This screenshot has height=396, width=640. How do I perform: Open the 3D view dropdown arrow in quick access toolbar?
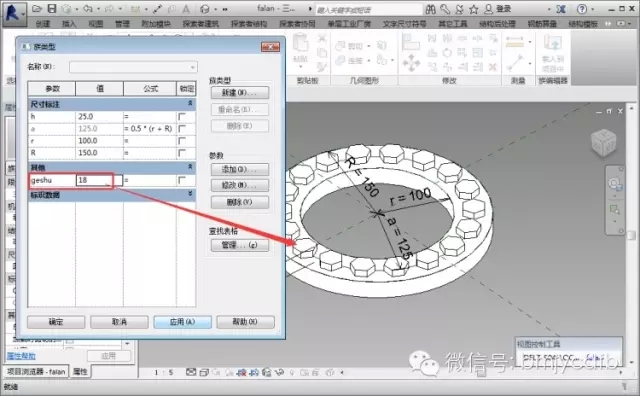(216, 9)
